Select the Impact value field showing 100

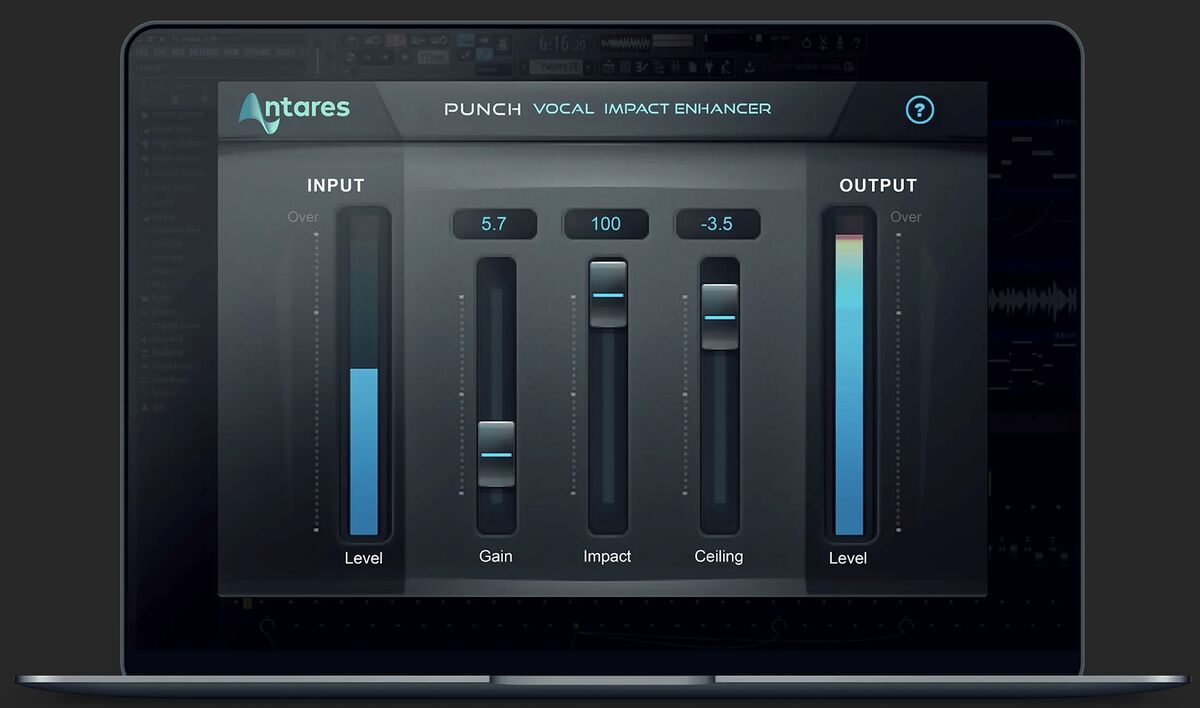pyautogui.click(x=606, y=224)
